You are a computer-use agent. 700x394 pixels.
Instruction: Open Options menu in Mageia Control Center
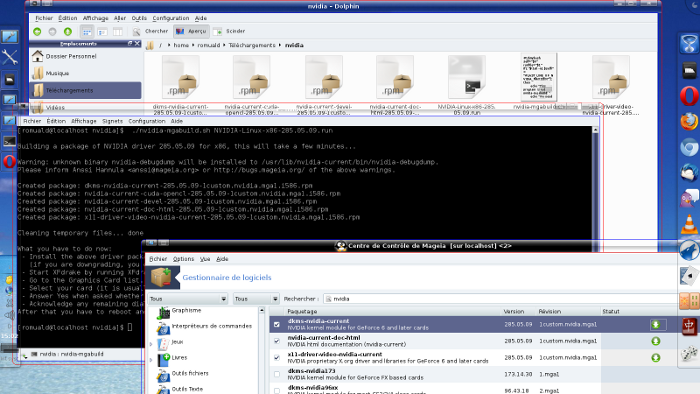(183, 259)
